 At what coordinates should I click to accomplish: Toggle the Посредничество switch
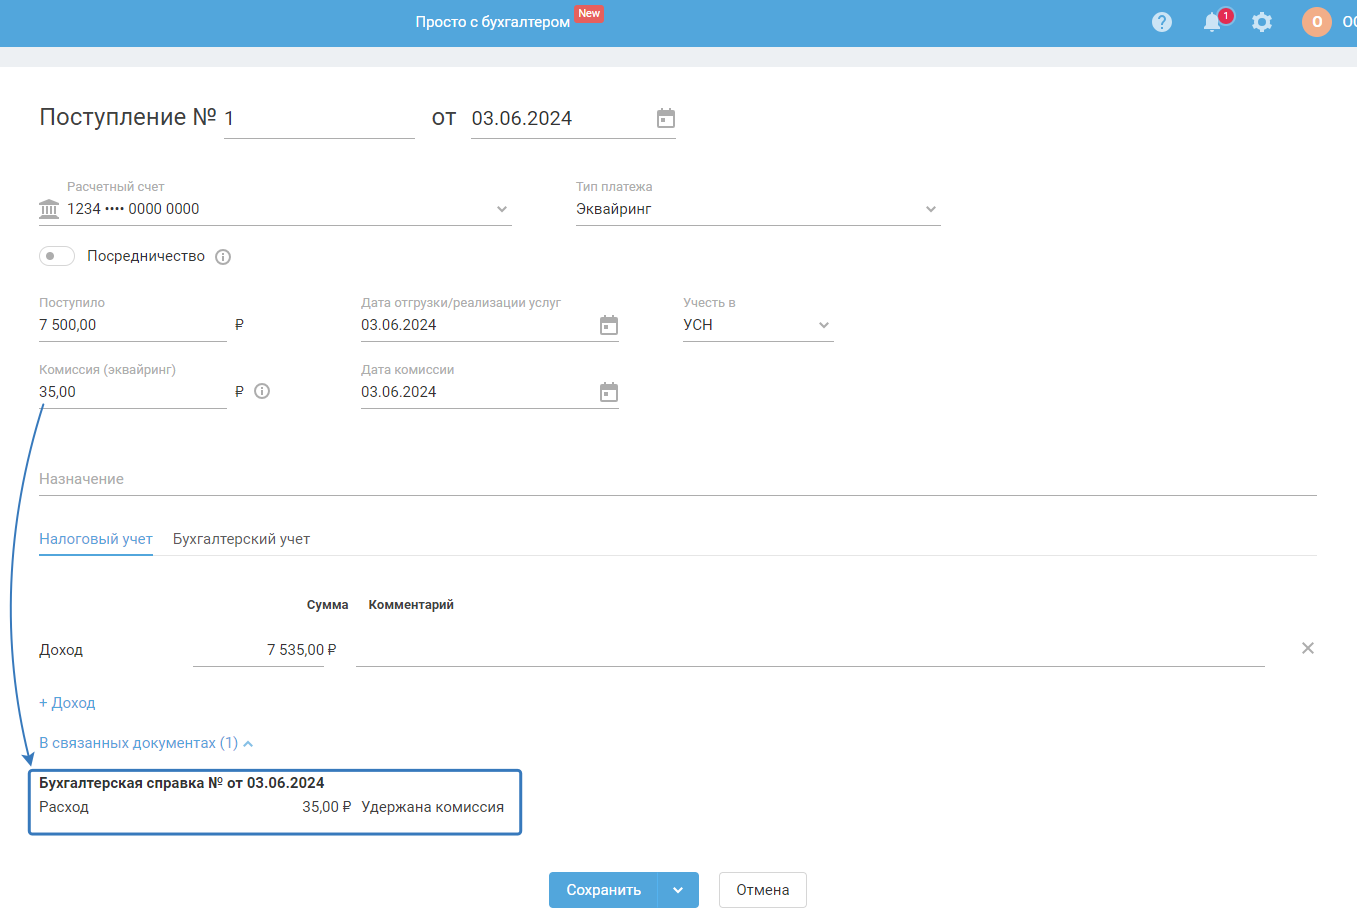(x=57, y=256)
